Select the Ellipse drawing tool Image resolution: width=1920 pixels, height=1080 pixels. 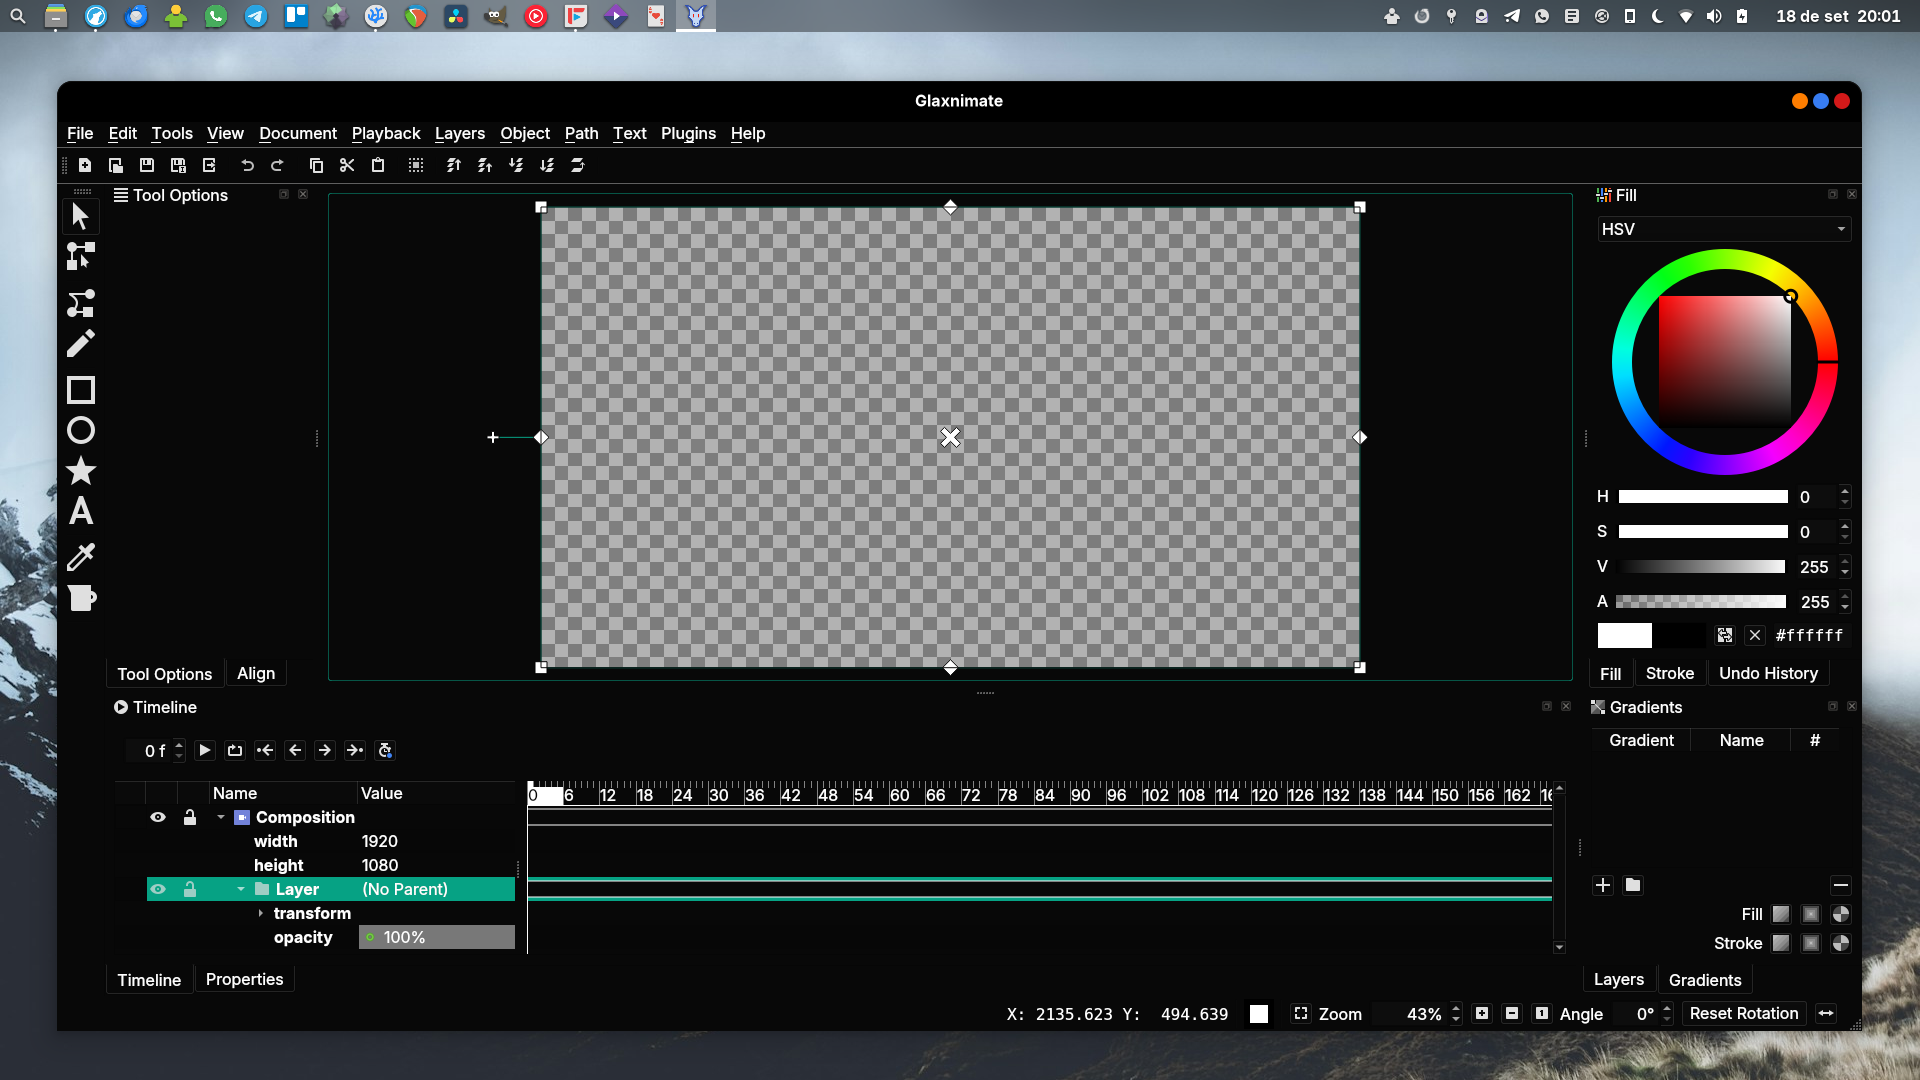(81, 431)
